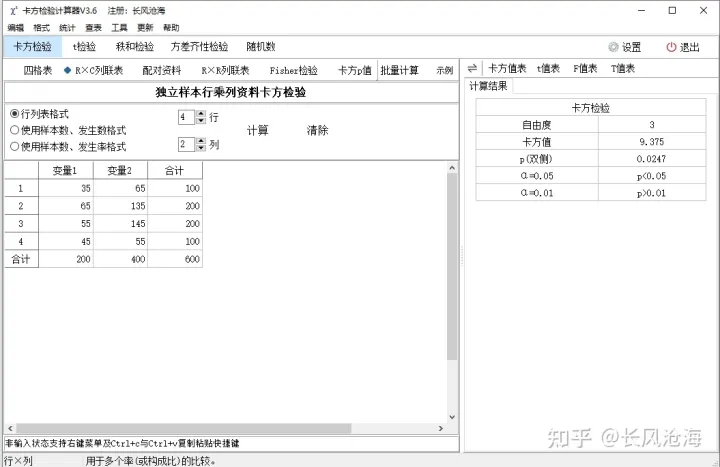Switch to the 秩和检验 tab
This screenshot has height=467, width=720.
[135, 47]
